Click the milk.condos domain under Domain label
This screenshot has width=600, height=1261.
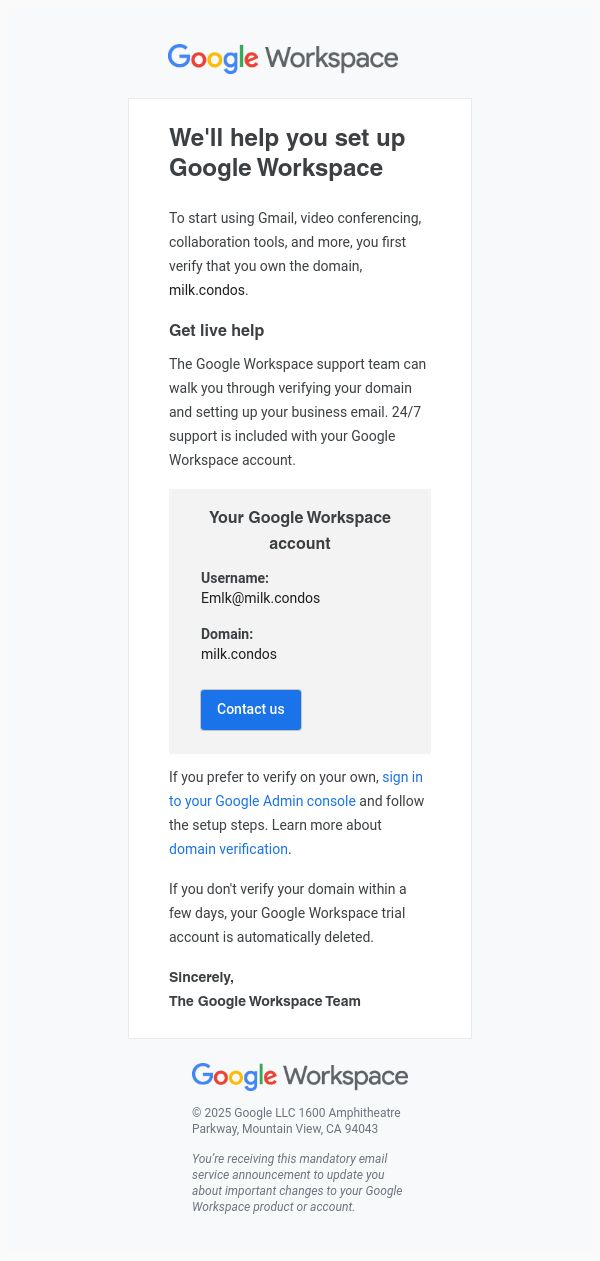pos(239,654)
